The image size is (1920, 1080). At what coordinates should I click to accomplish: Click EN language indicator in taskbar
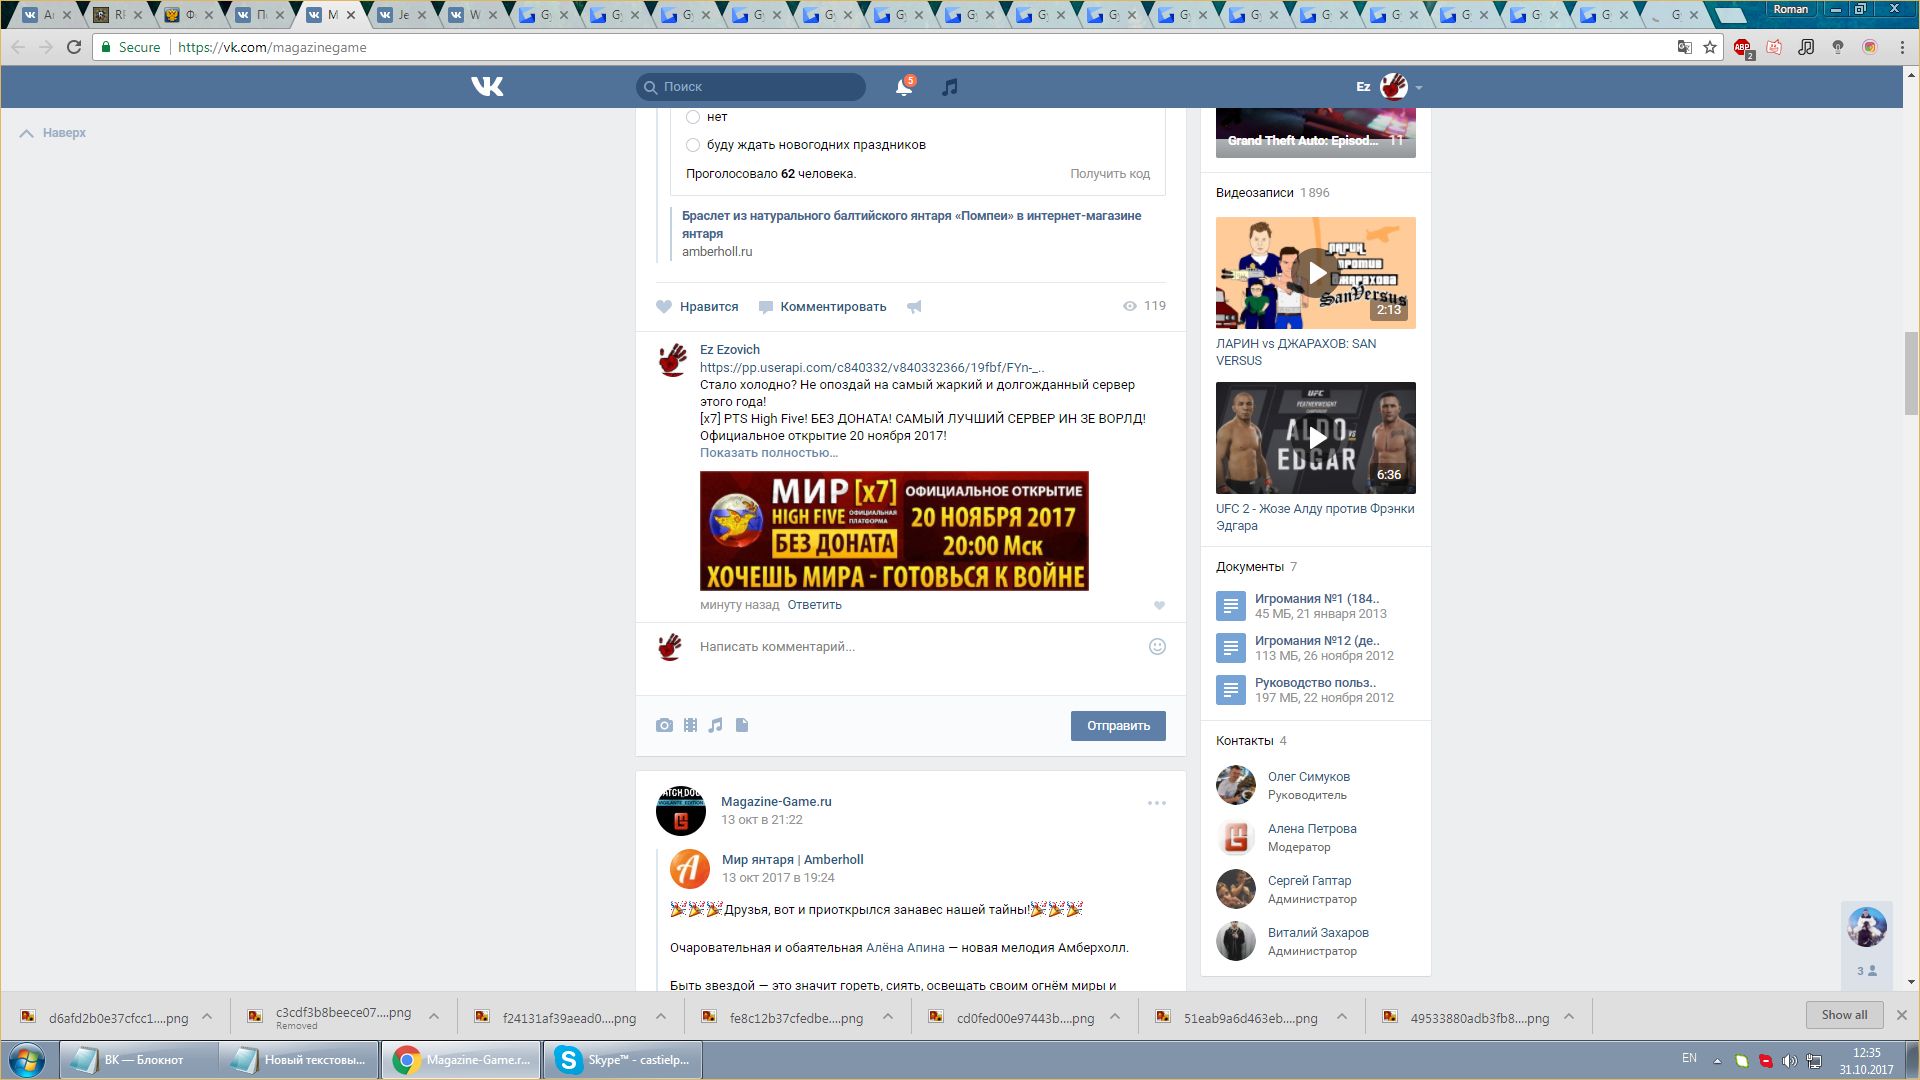[1689, 1058]
